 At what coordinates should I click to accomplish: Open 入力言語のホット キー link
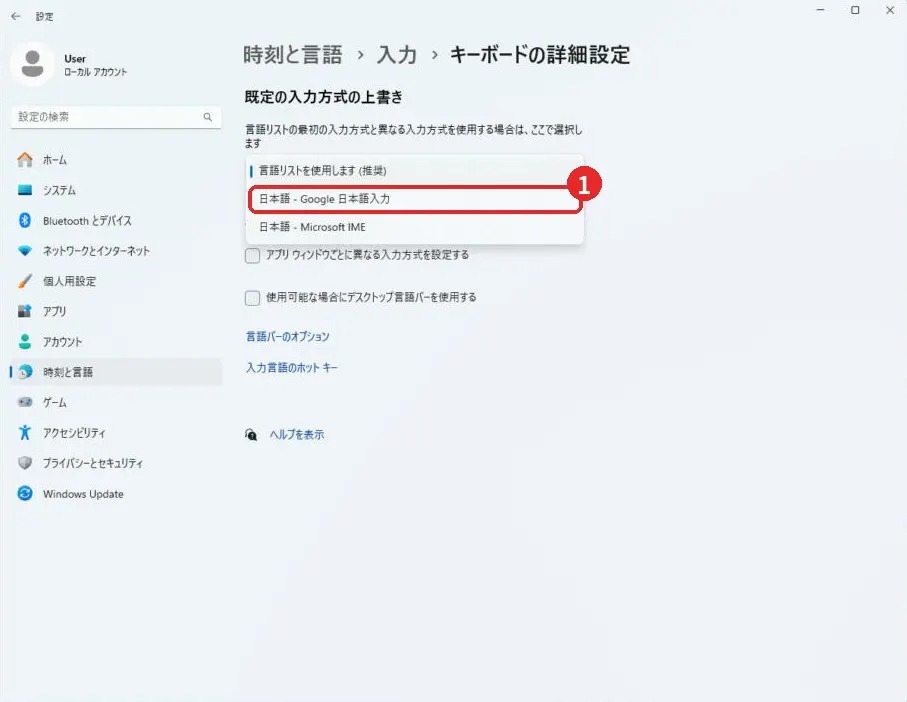(x=292, y=368)
